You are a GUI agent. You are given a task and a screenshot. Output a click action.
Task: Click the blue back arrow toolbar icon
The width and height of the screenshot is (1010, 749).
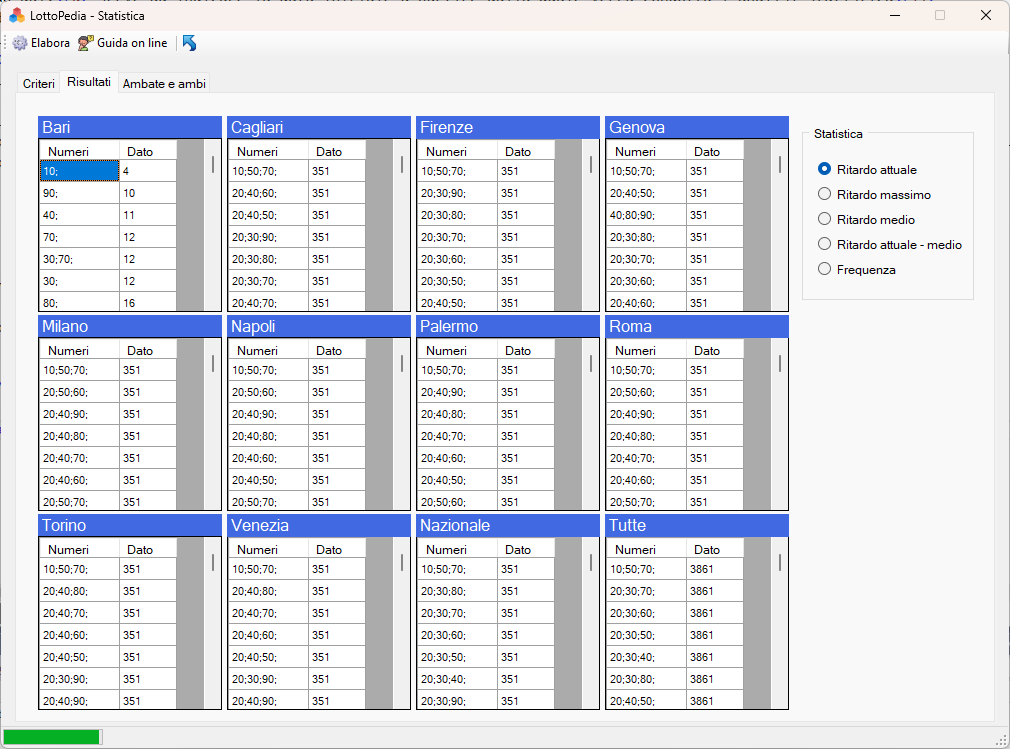(189, 43)
